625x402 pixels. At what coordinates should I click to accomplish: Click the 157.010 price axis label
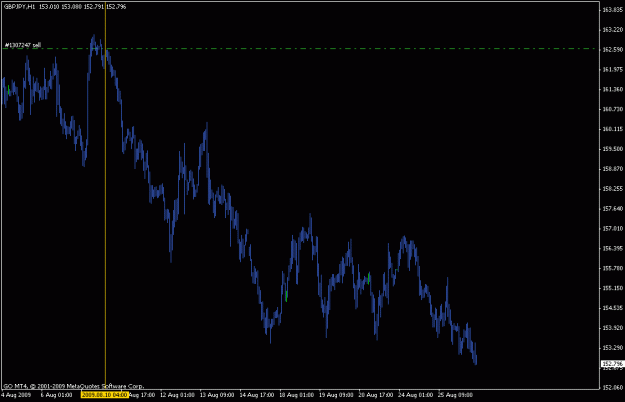pos(612,229)
